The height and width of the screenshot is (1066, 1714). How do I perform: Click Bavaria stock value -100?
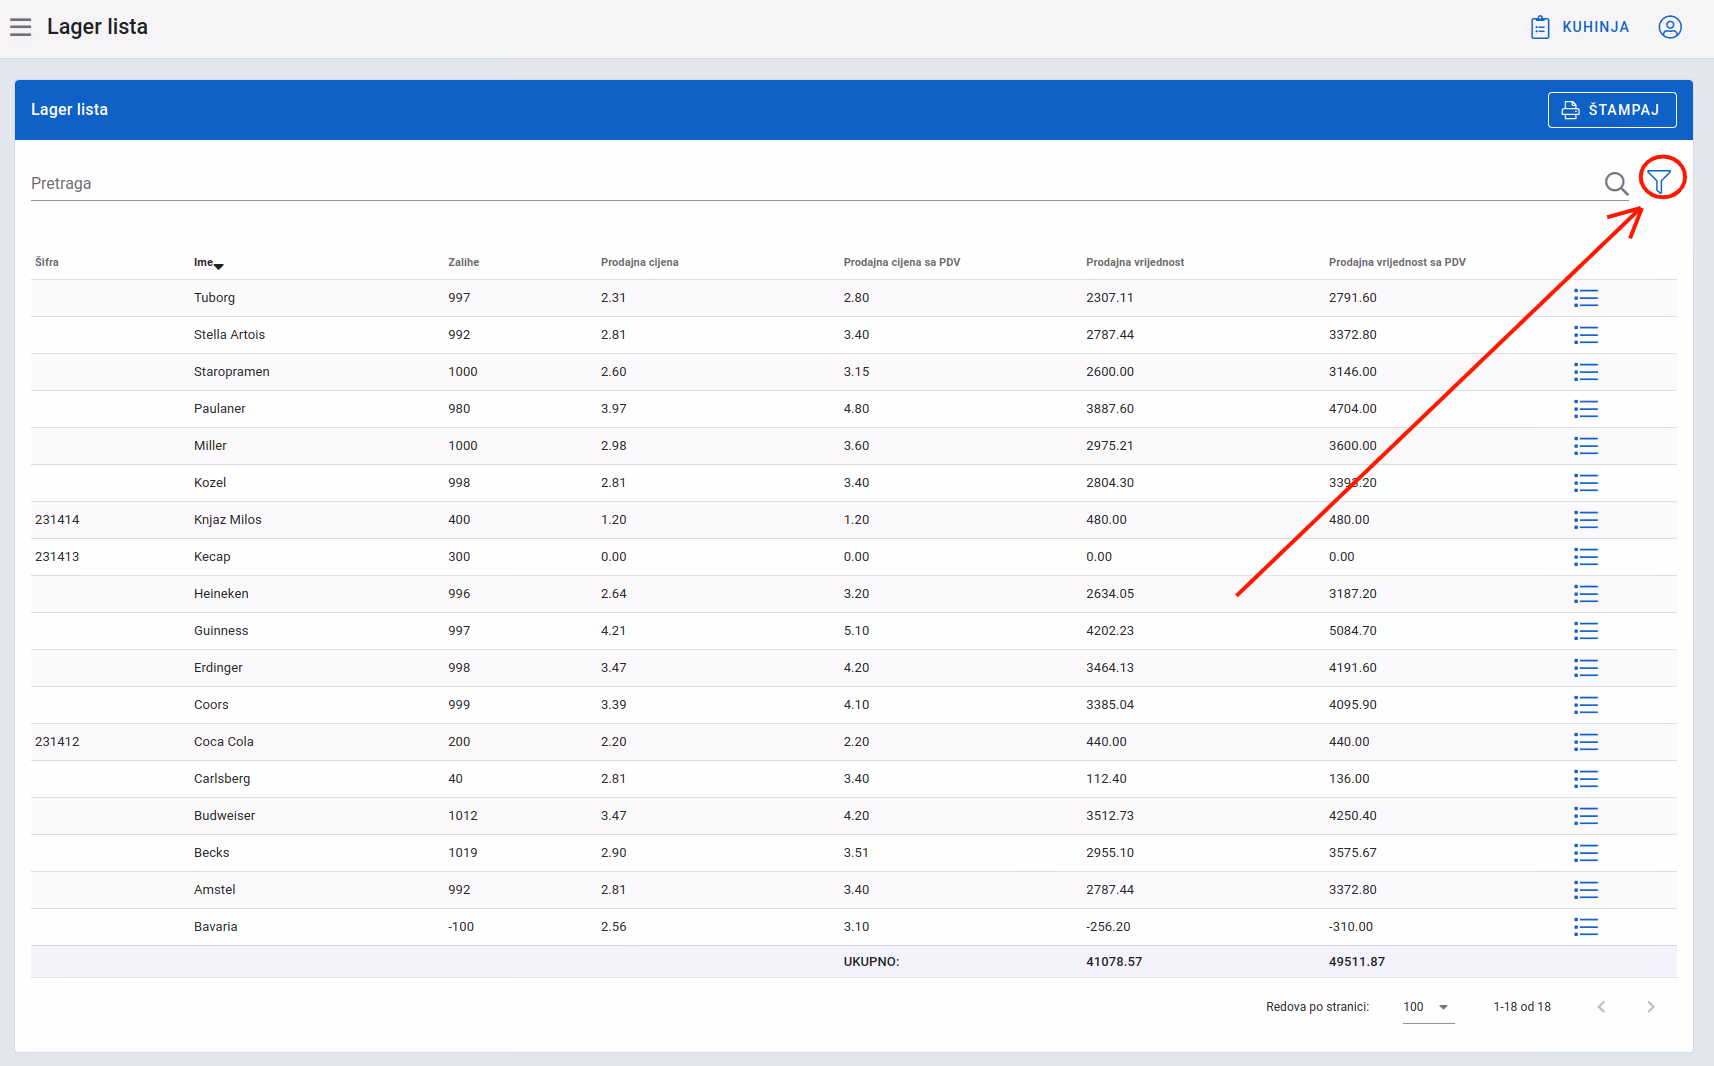pos(461,927)
